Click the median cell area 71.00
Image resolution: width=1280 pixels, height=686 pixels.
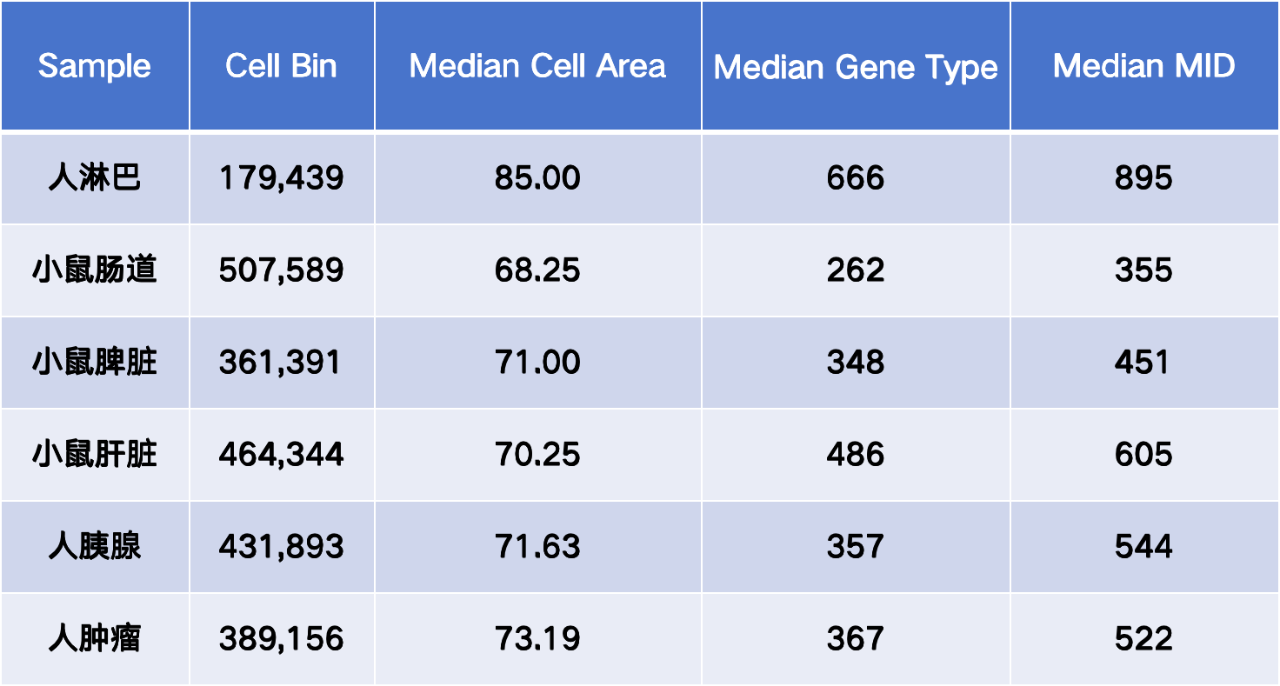(x=537, y=362)
